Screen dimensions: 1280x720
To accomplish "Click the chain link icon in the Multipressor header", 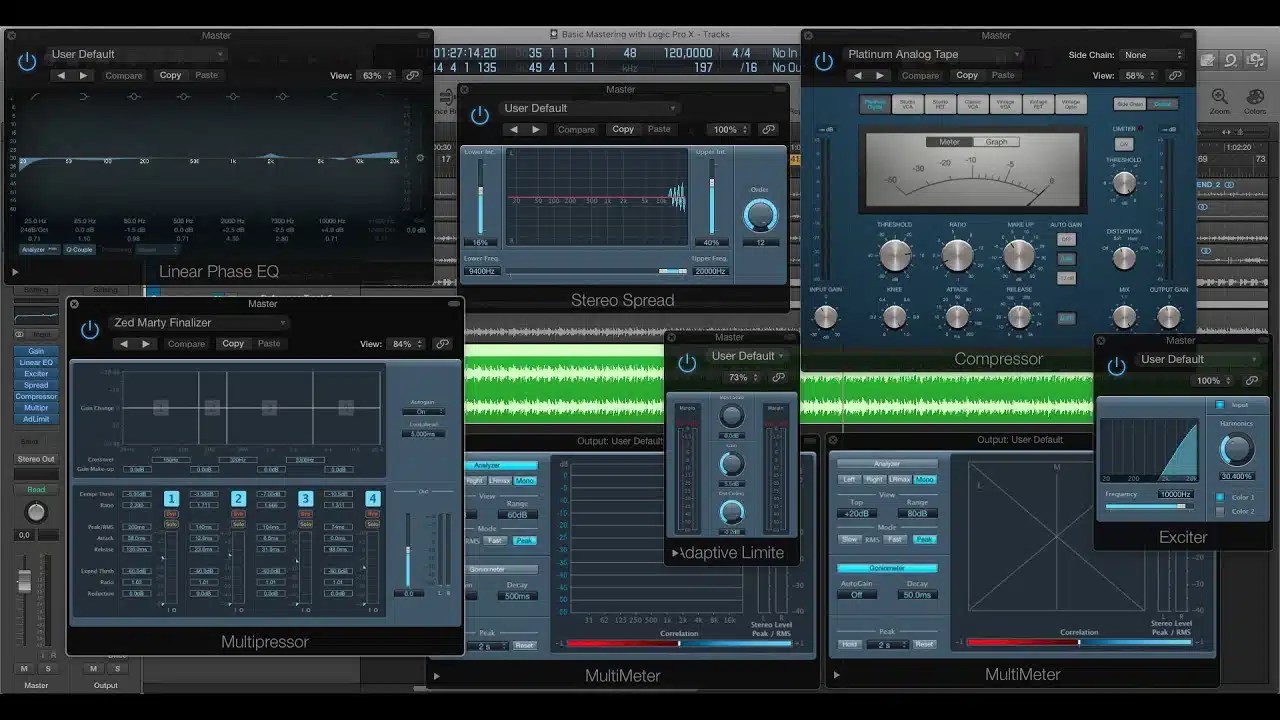I will tap(441, 343).
